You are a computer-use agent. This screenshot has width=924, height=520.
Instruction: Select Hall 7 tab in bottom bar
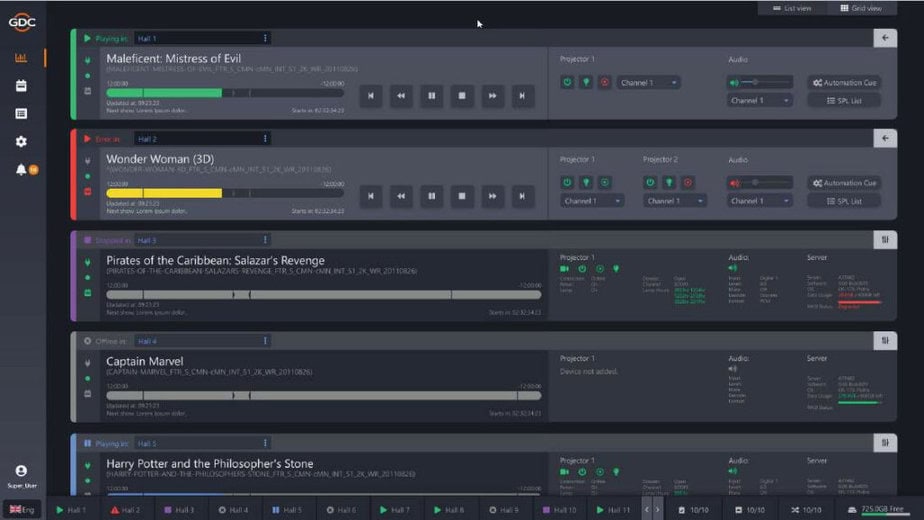pyautogui.click(x=395, y=510)
